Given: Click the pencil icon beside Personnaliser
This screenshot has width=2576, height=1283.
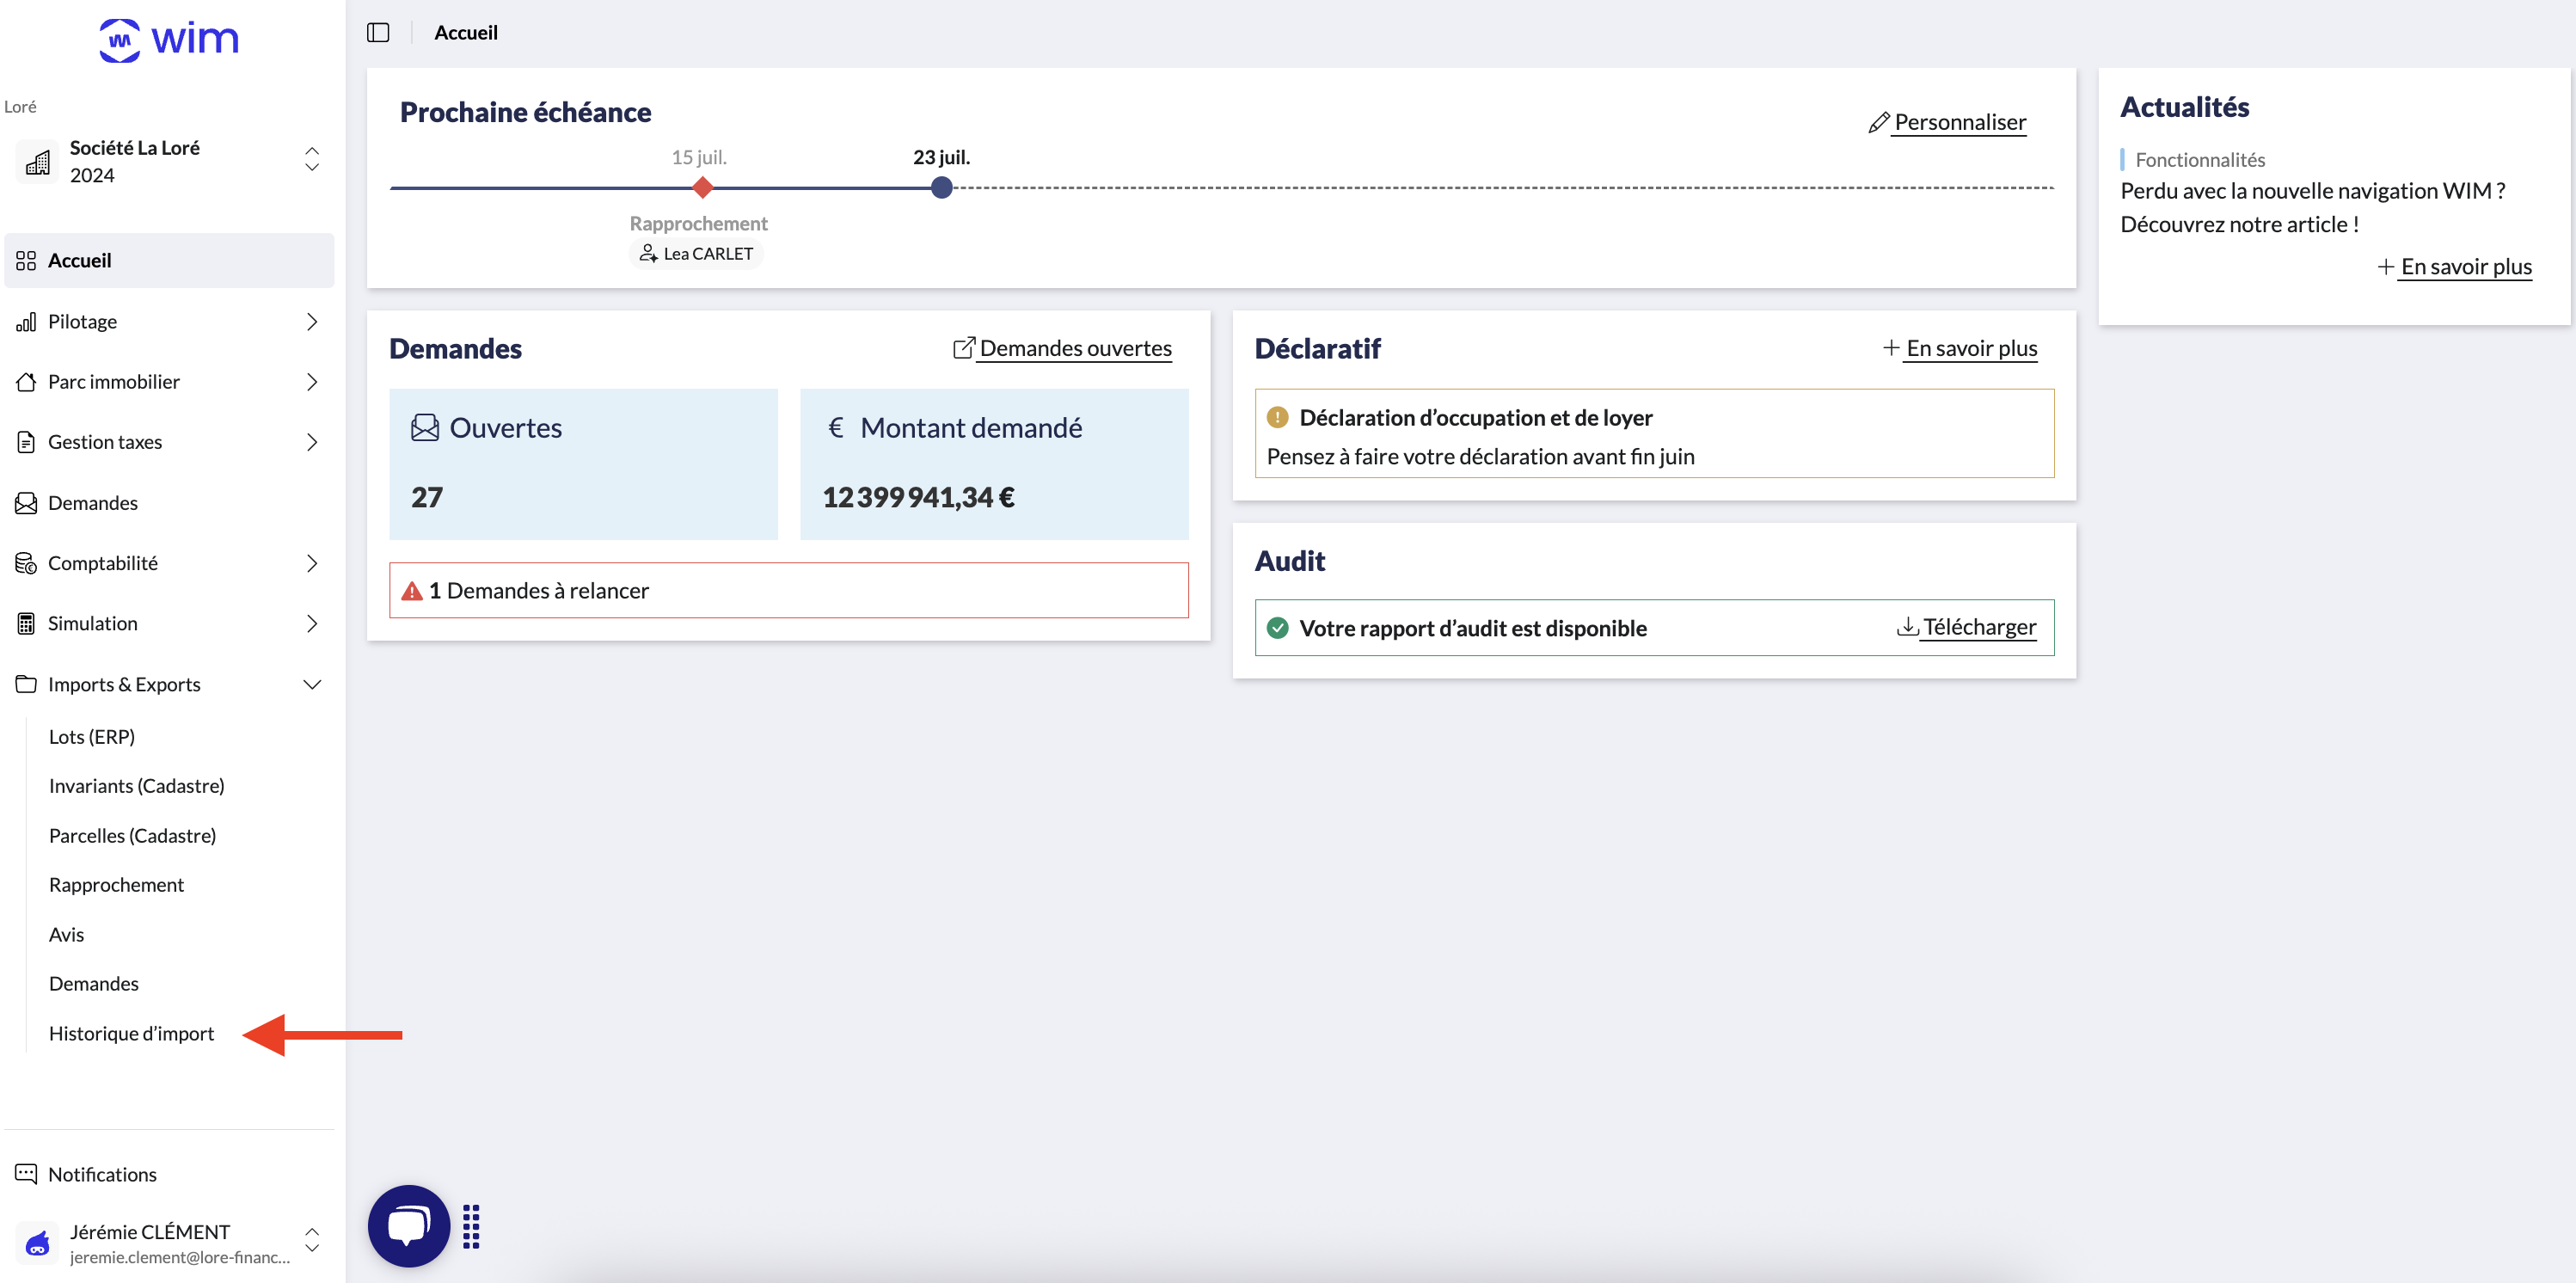Looking at the screenshot, I should pos(1878,122).
